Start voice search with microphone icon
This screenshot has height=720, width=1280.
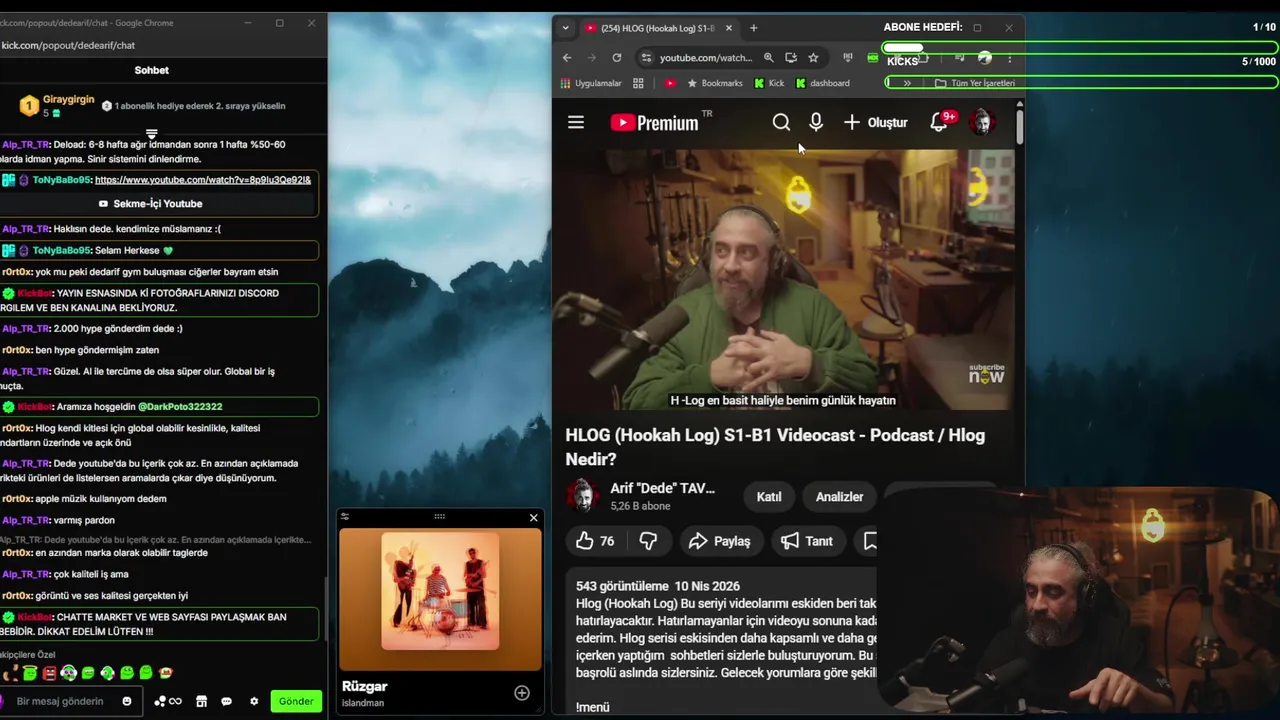816,122
